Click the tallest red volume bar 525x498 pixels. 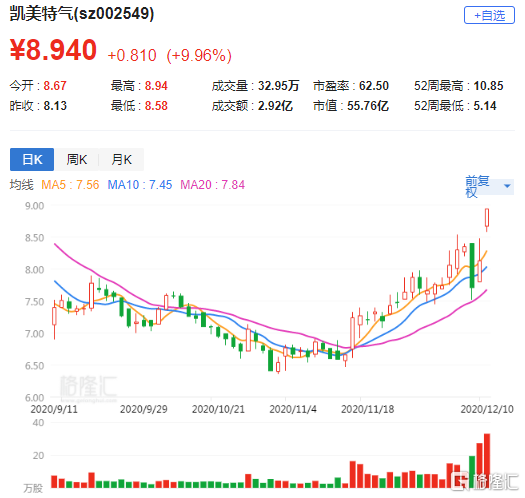pyautogui.click(x=487, y=461)
